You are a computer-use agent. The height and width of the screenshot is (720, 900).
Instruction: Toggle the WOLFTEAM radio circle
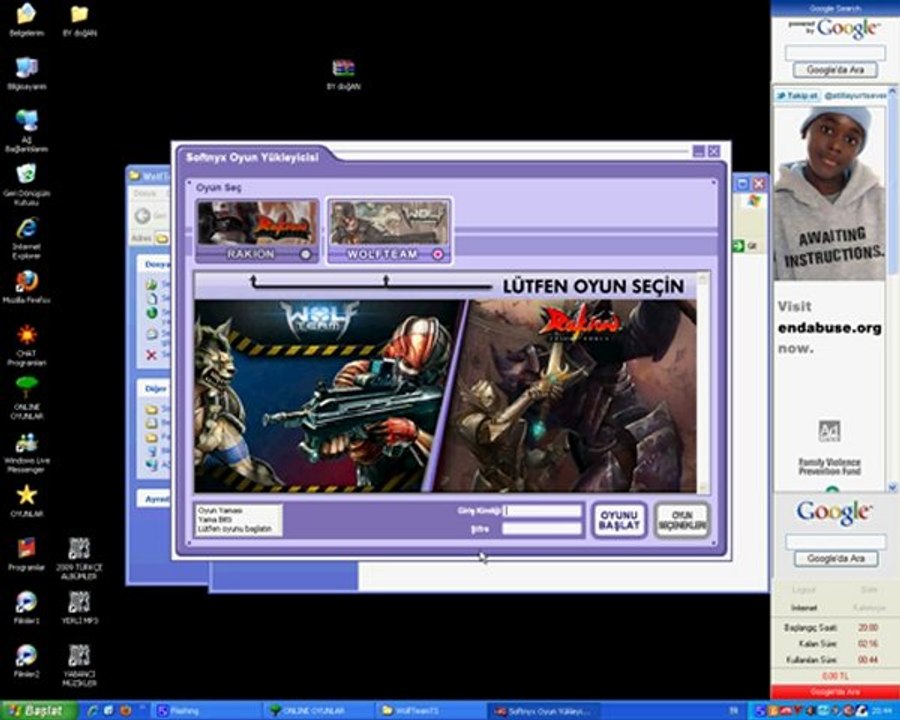(439, 254)
